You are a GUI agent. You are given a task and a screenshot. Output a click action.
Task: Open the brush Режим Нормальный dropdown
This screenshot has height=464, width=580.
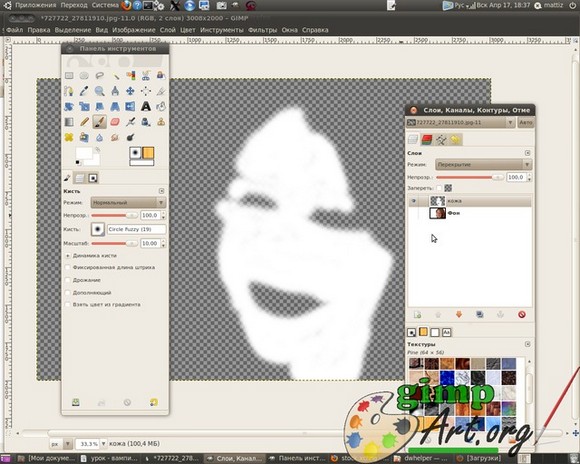[128, 202]
